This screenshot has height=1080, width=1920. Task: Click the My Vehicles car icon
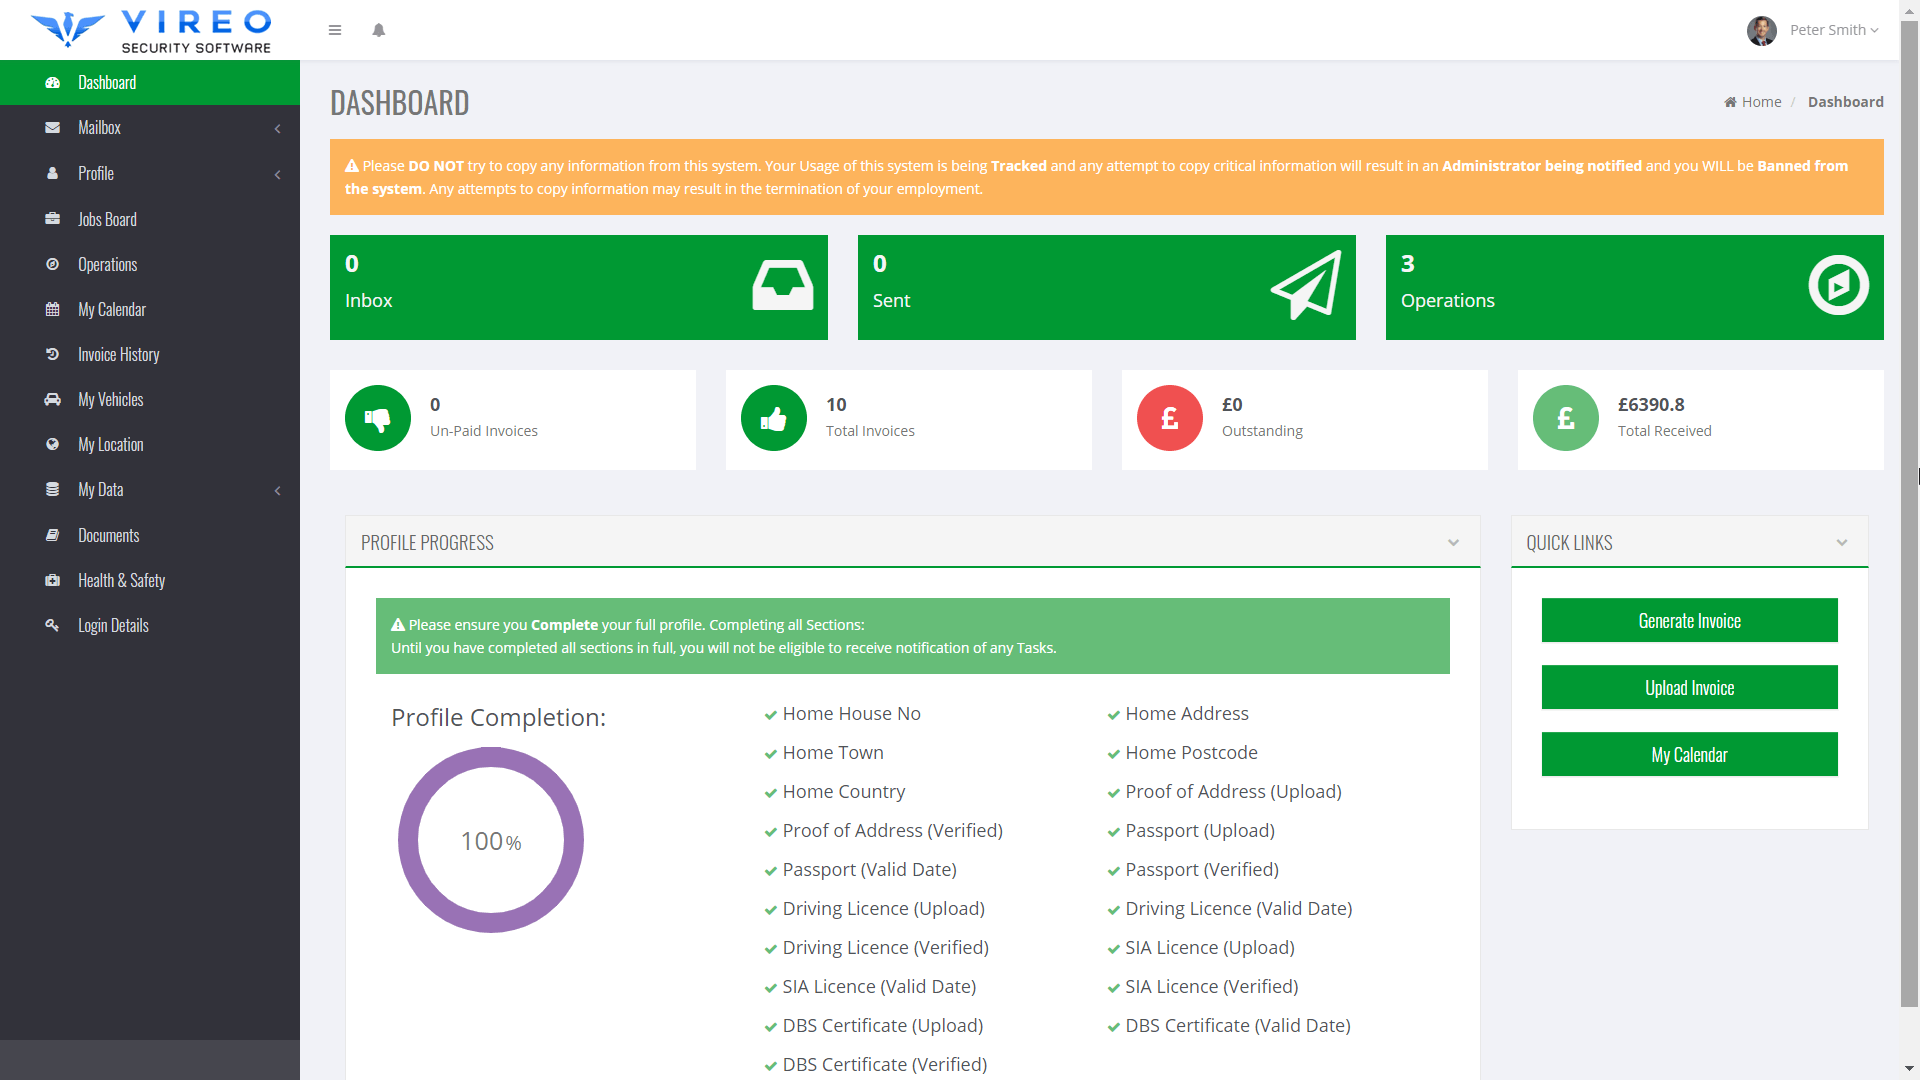point(52,399)
